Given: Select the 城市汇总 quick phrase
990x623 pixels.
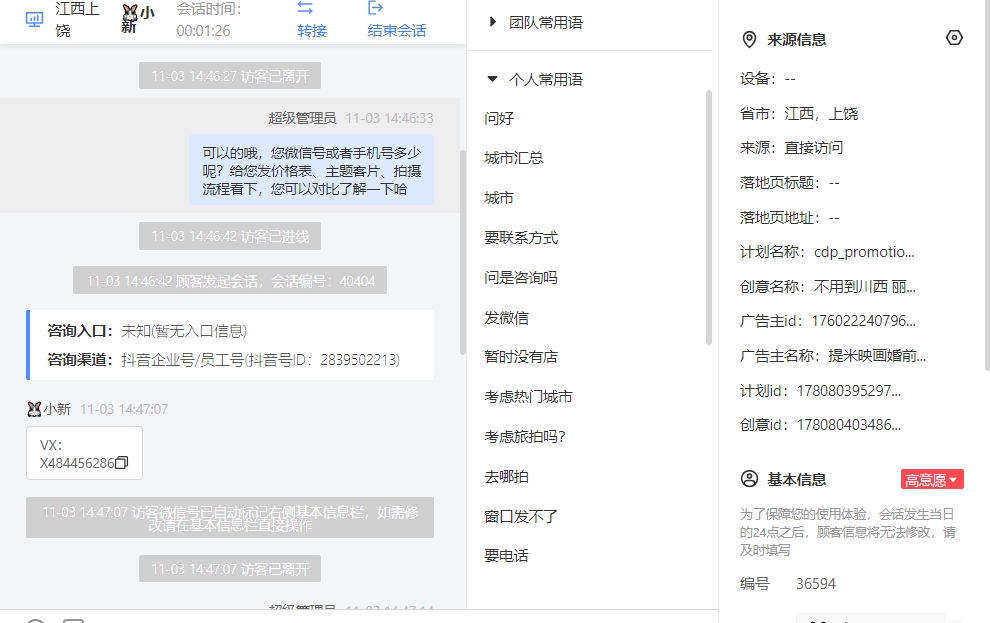Looking at the screenshot, I should [513, 158].
